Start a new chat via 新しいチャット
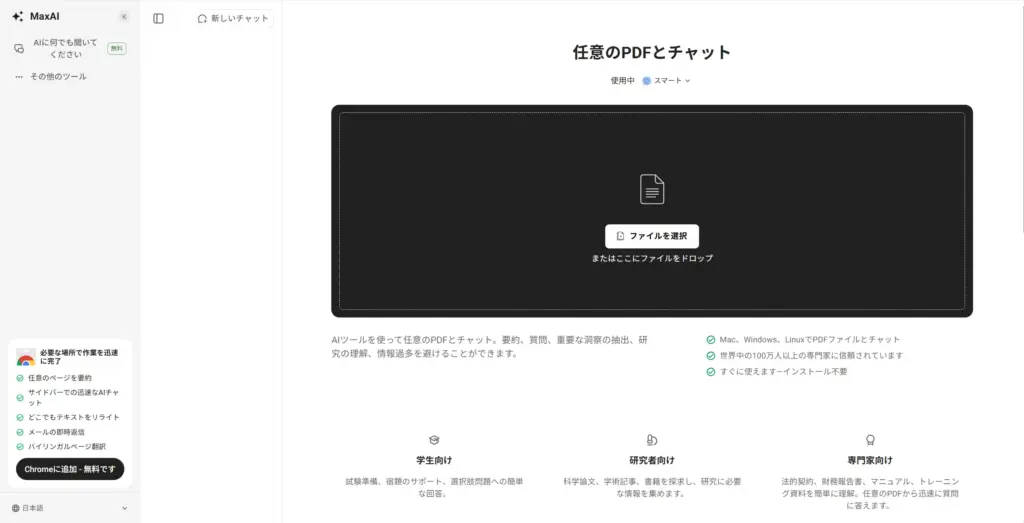This screenshot has height=523, width=1024. (x=233, y=18)
